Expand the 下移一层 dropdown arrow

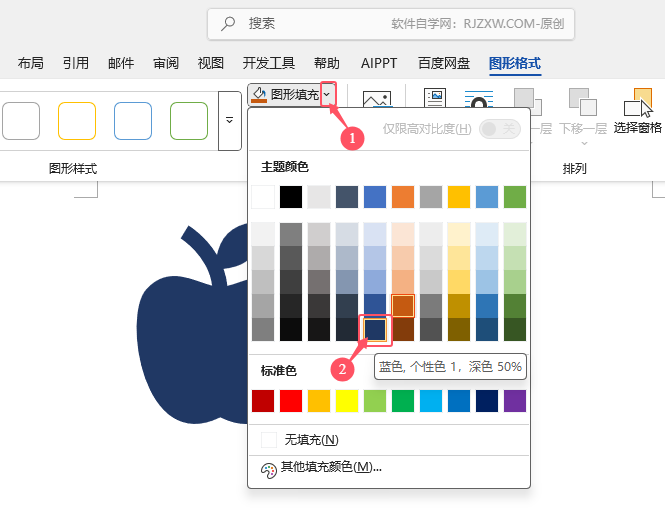pyautogui.click(x=584, y=143)
